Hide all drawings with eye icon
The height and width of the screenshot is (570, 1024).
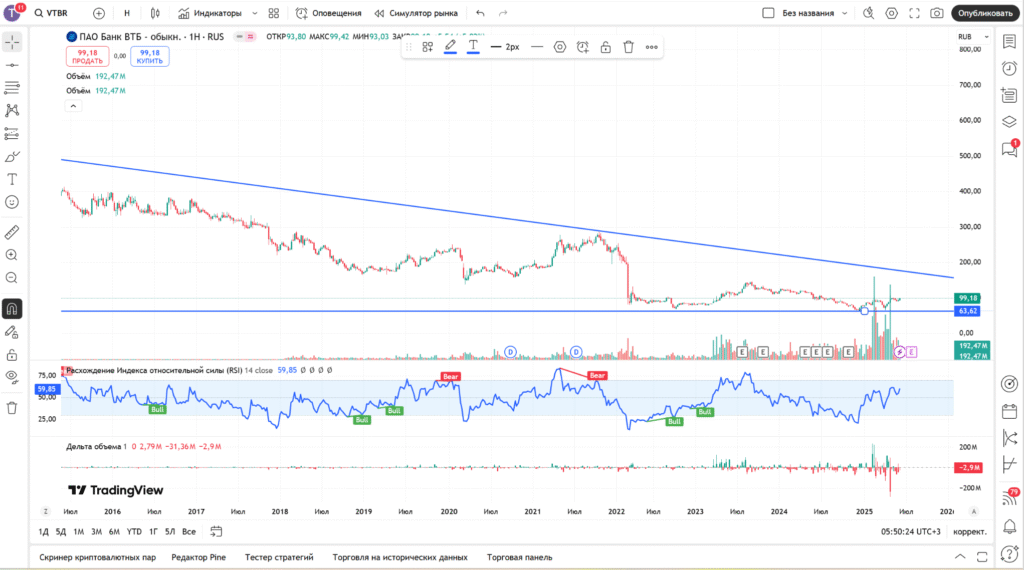[x=12, y=376]
